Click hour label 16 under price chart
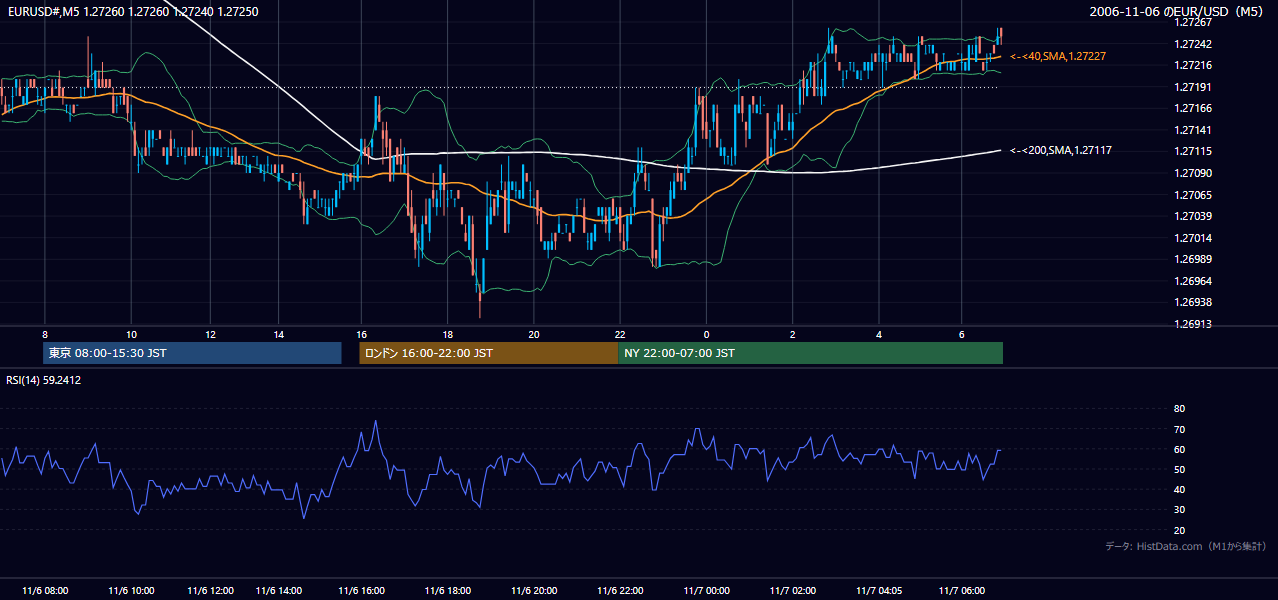The height and width of the screenshot is (600, 1278). click(362, 334)
